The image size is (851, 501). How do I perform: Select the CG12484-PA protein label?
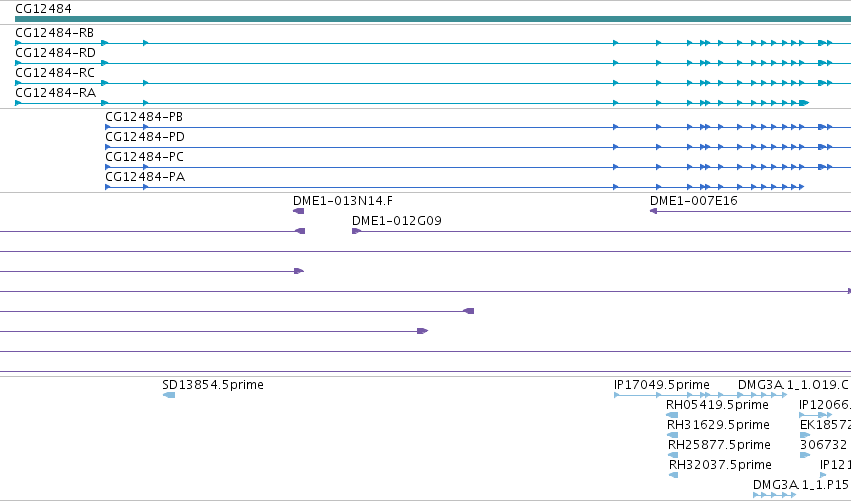point(145,177)
